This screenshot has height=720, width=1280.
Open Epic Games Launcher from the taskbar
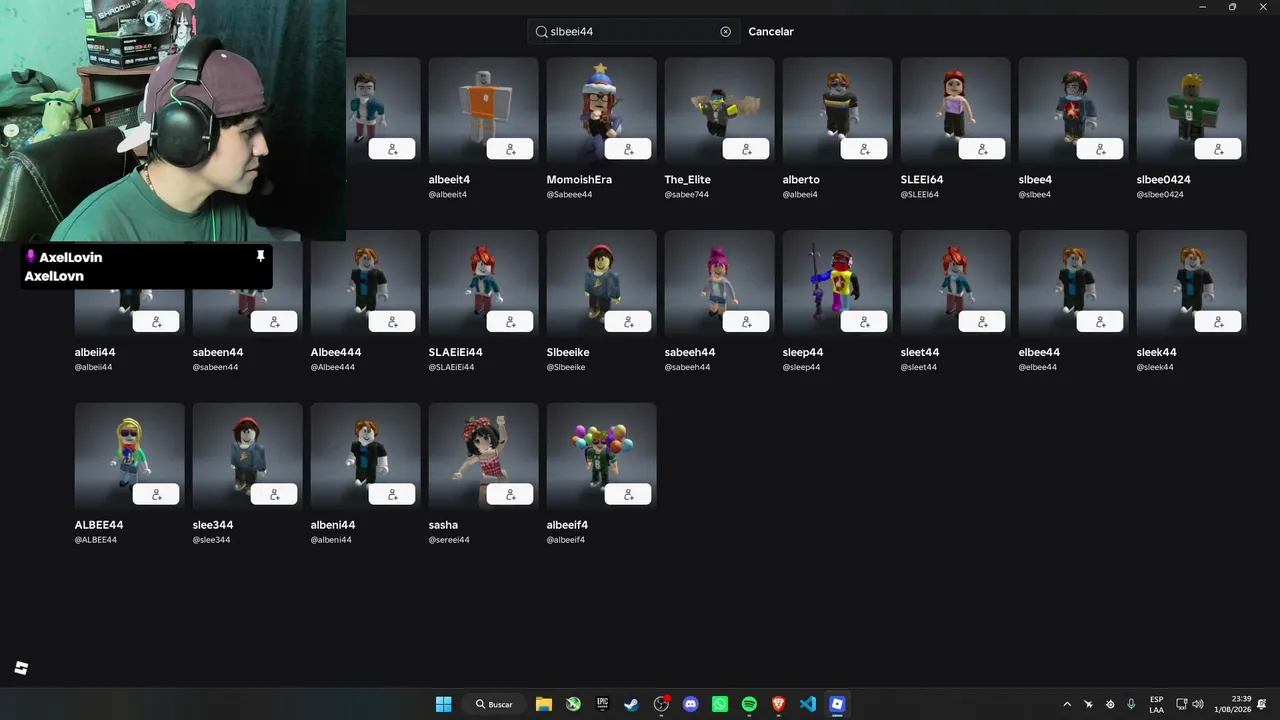coord(602,704)
